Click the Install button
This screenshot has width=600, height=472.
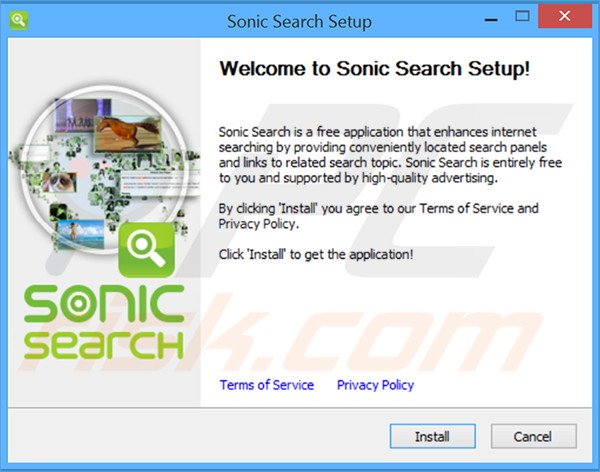432,436
